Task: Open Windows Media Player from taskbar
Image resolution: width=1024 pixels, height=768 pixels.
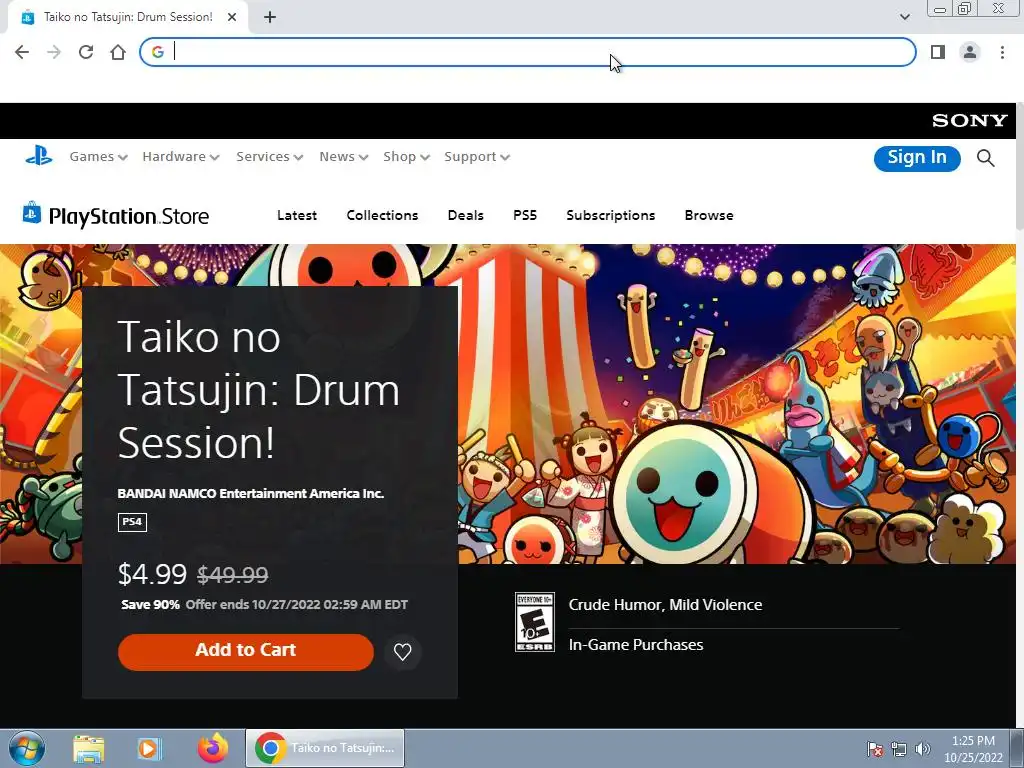Action: (150, 748)
